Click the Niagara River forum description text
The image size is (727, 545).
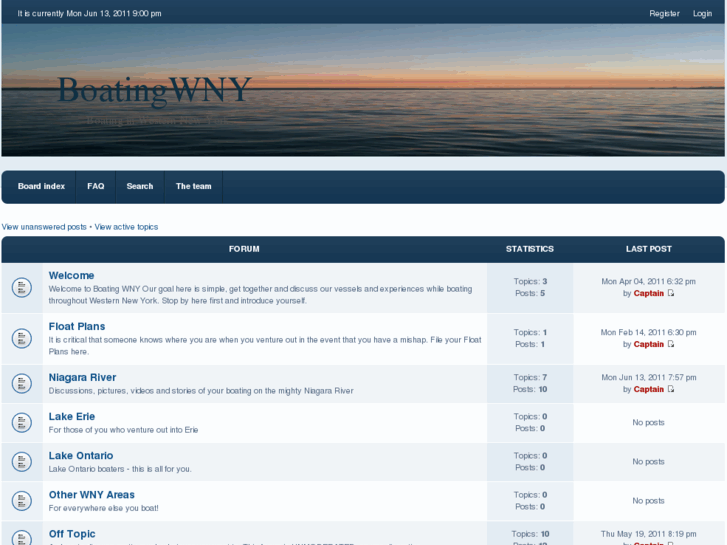pos(201,391)
